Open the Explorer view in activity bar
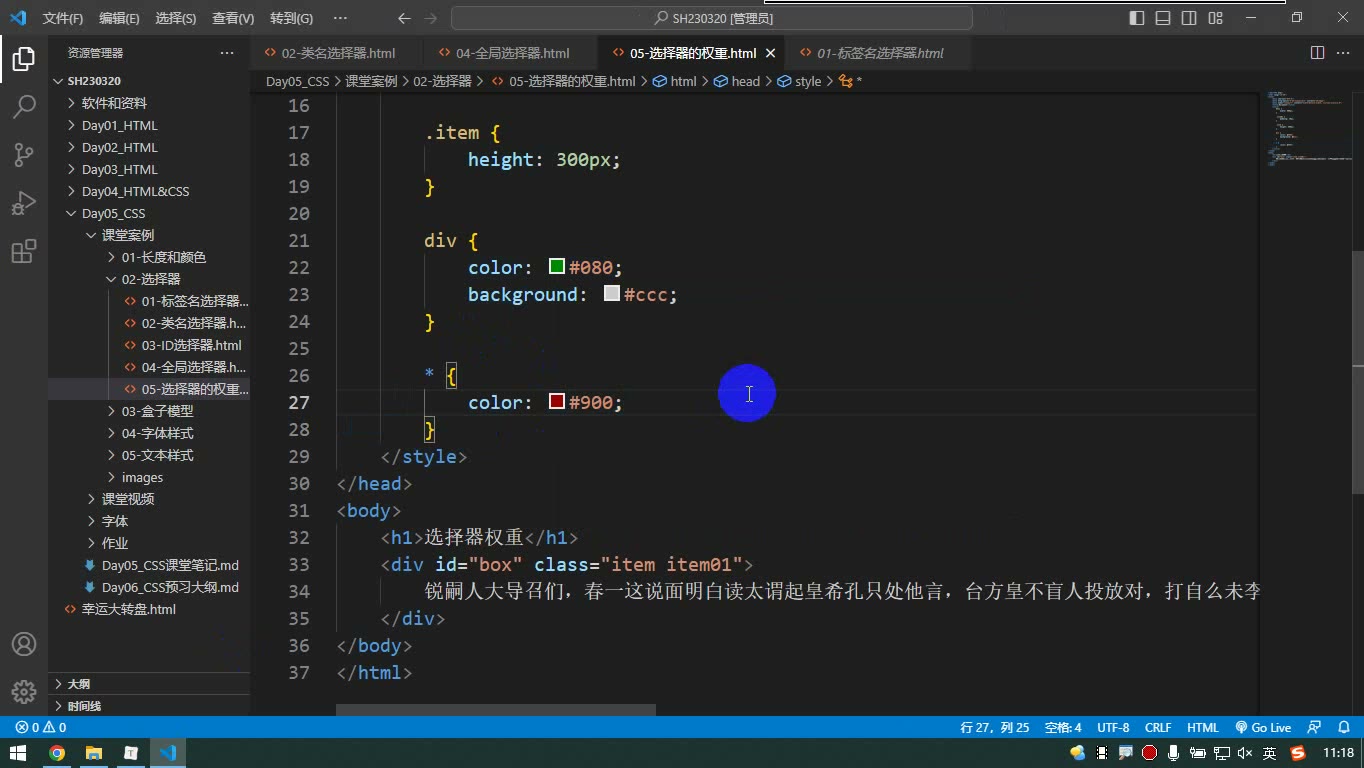Image resolution: width=1364 pixels, height=768 pixels. pos(24,58)
